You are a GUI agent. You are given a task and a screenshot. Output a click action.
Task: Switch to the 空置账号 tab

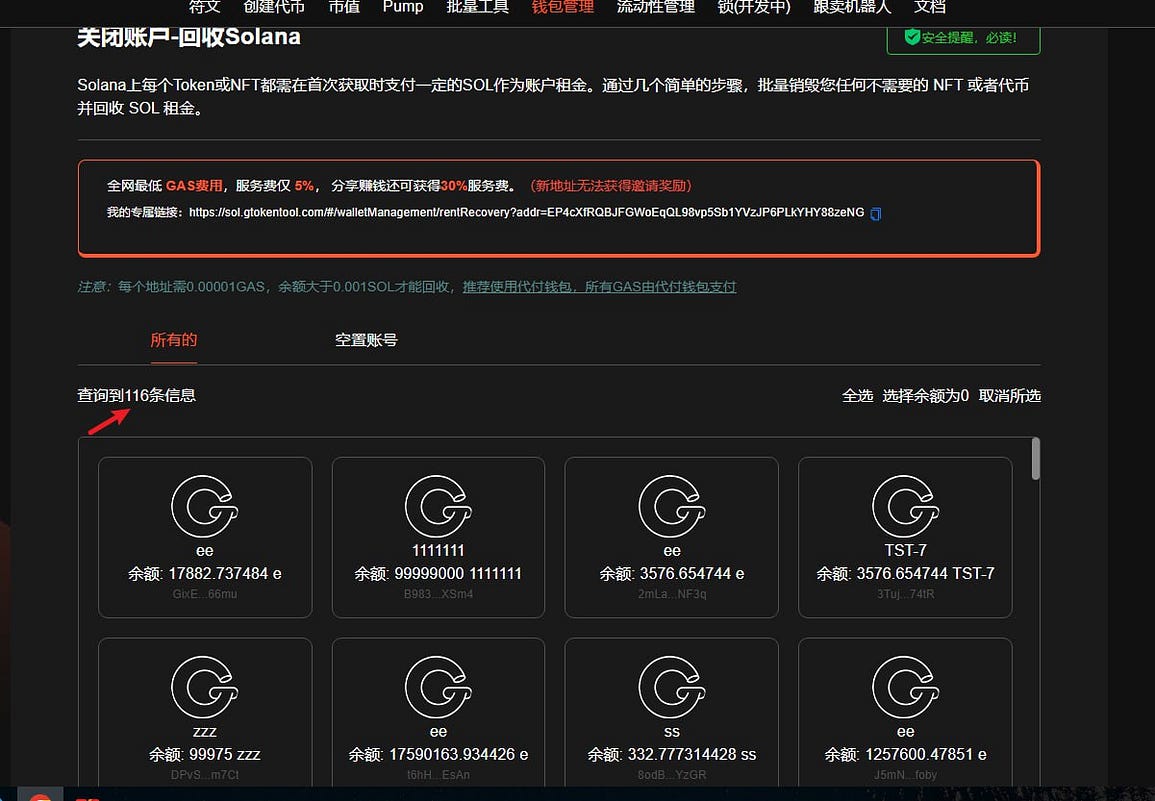tap(366, 340)
